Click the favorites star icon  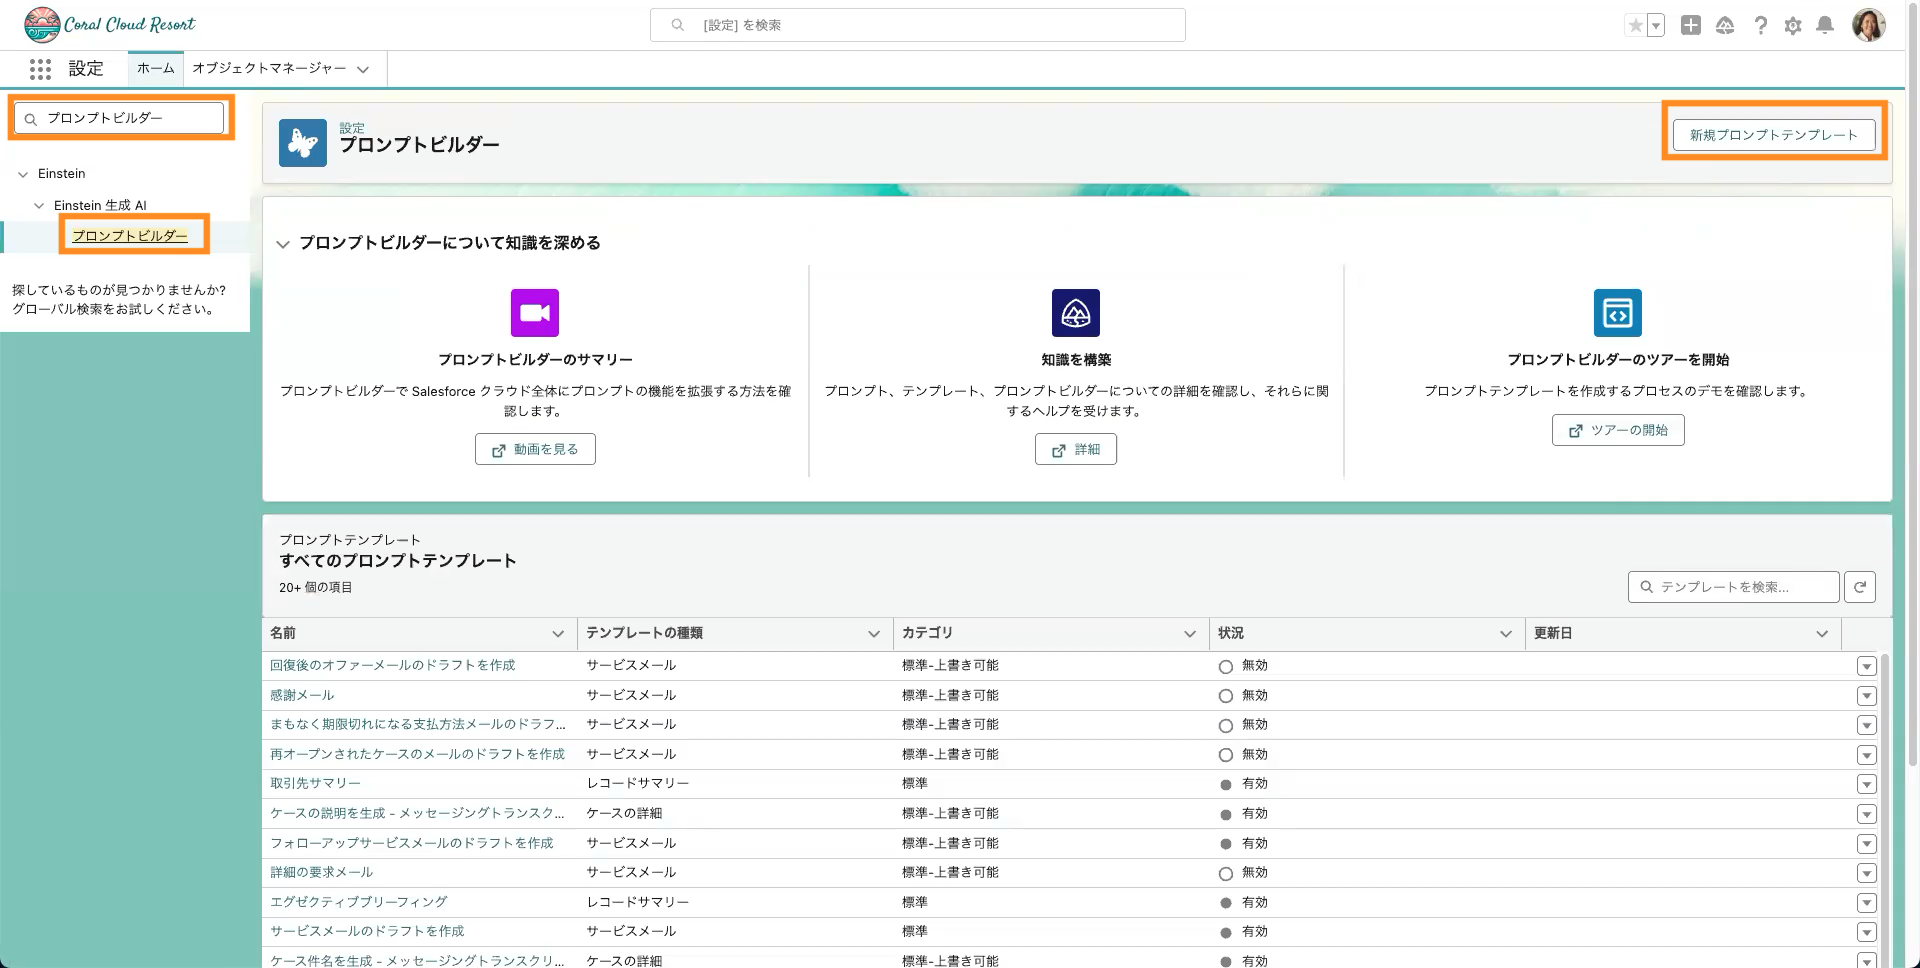click(1635, 26)
